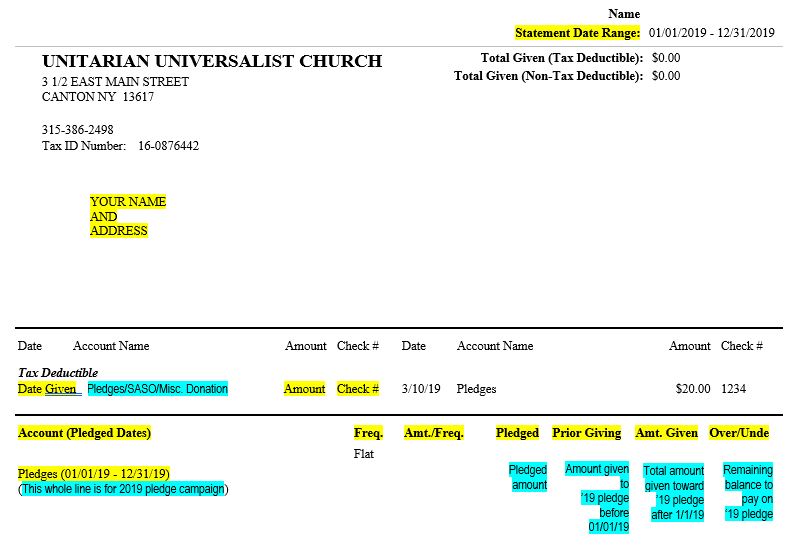This screenshot has height=547, width=788.
Task: Click the 'Amount given to '19 pledge before 01/01/19' note
Action: (x=597, y=498)
